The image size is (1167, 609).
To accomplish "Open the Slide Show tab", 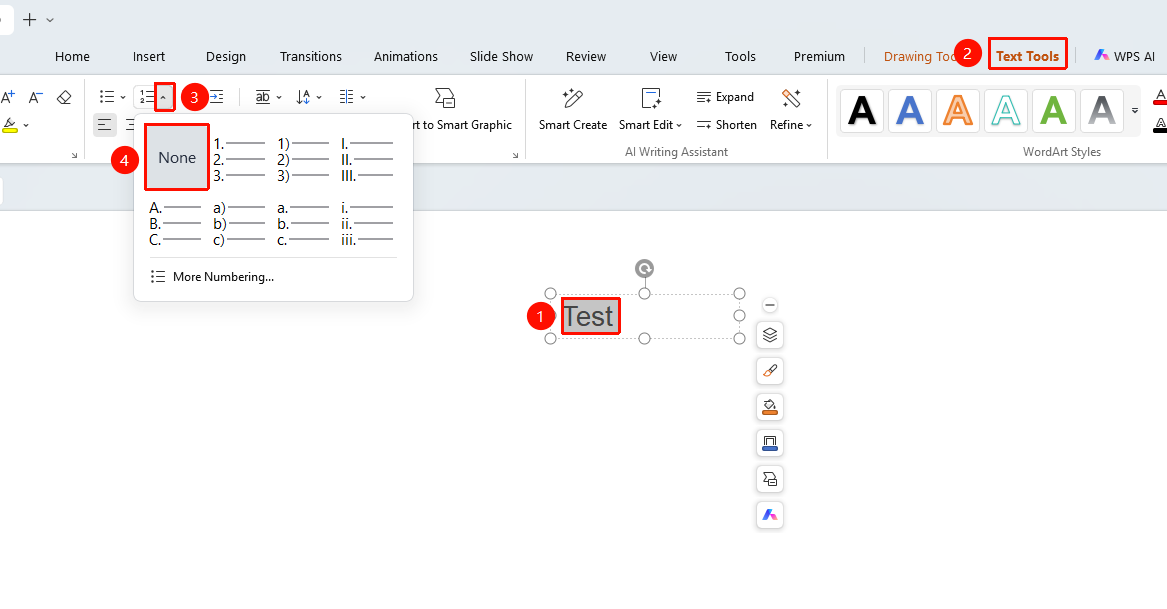I will pyautogui.click(x=502, y=57).
